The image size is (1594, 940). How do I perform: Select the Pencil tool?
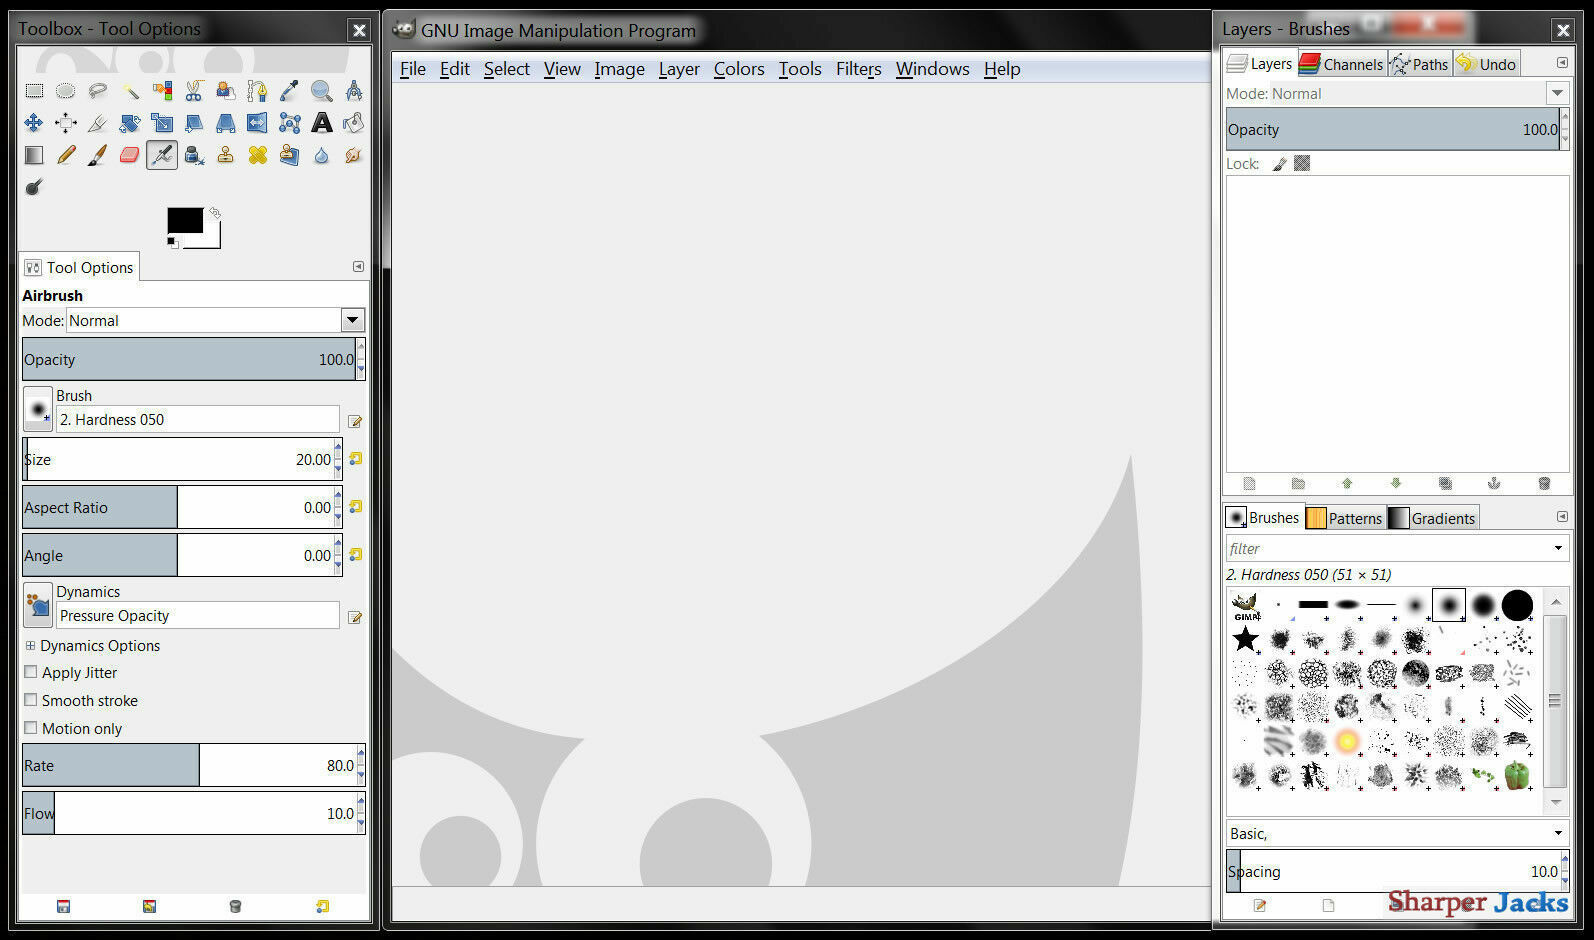(x=66, y=155)
